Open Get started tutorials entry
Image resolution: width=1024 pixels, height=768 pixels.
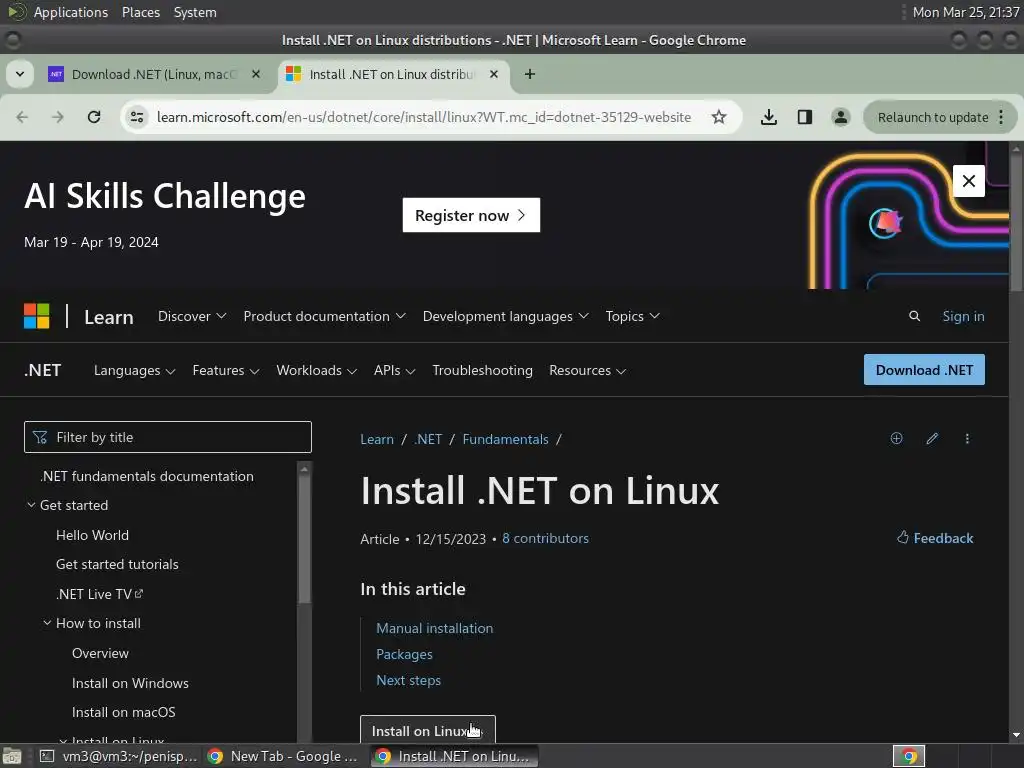pyautogui.click(x=117, y=564)
